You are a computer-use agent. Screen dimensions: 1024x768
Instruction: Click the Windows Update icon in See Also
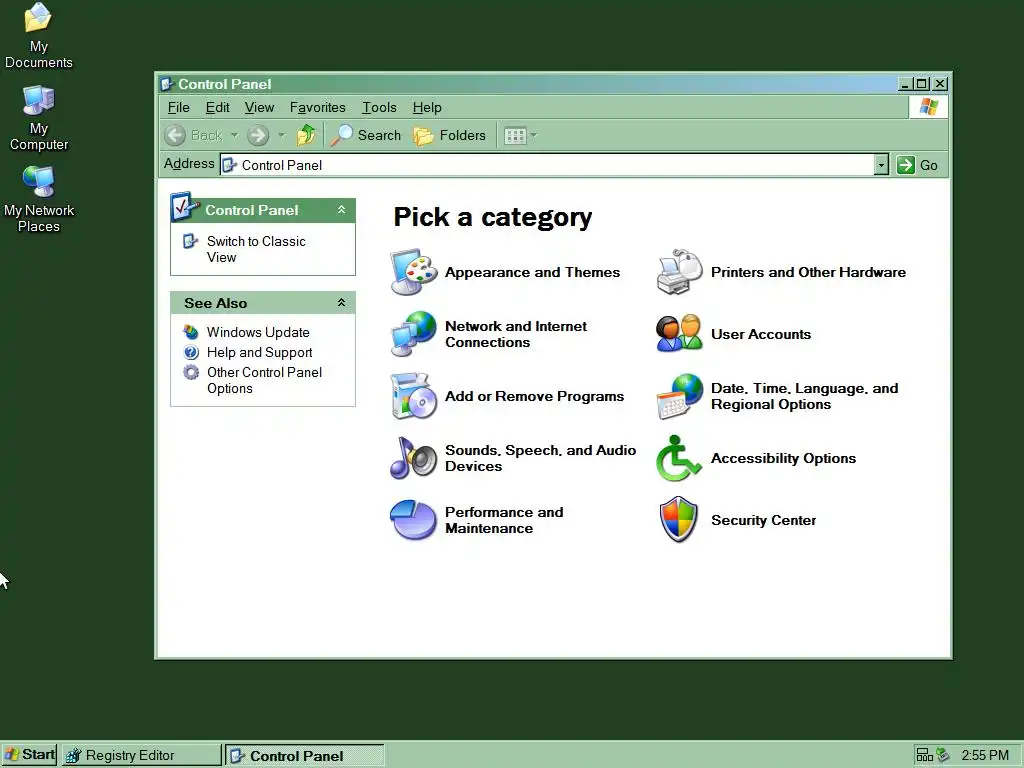pyautogui.click(x=191, y=332)
